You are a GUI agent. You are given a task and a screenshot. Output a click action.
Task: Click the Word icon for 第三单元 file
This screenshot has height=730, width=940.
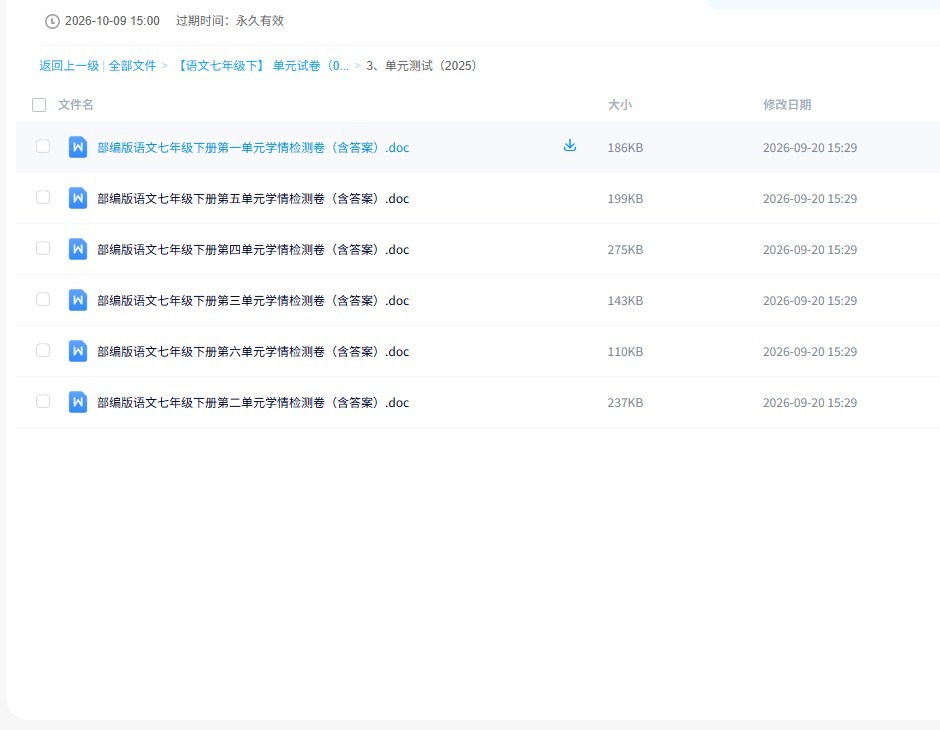click(x=78, y=300)
